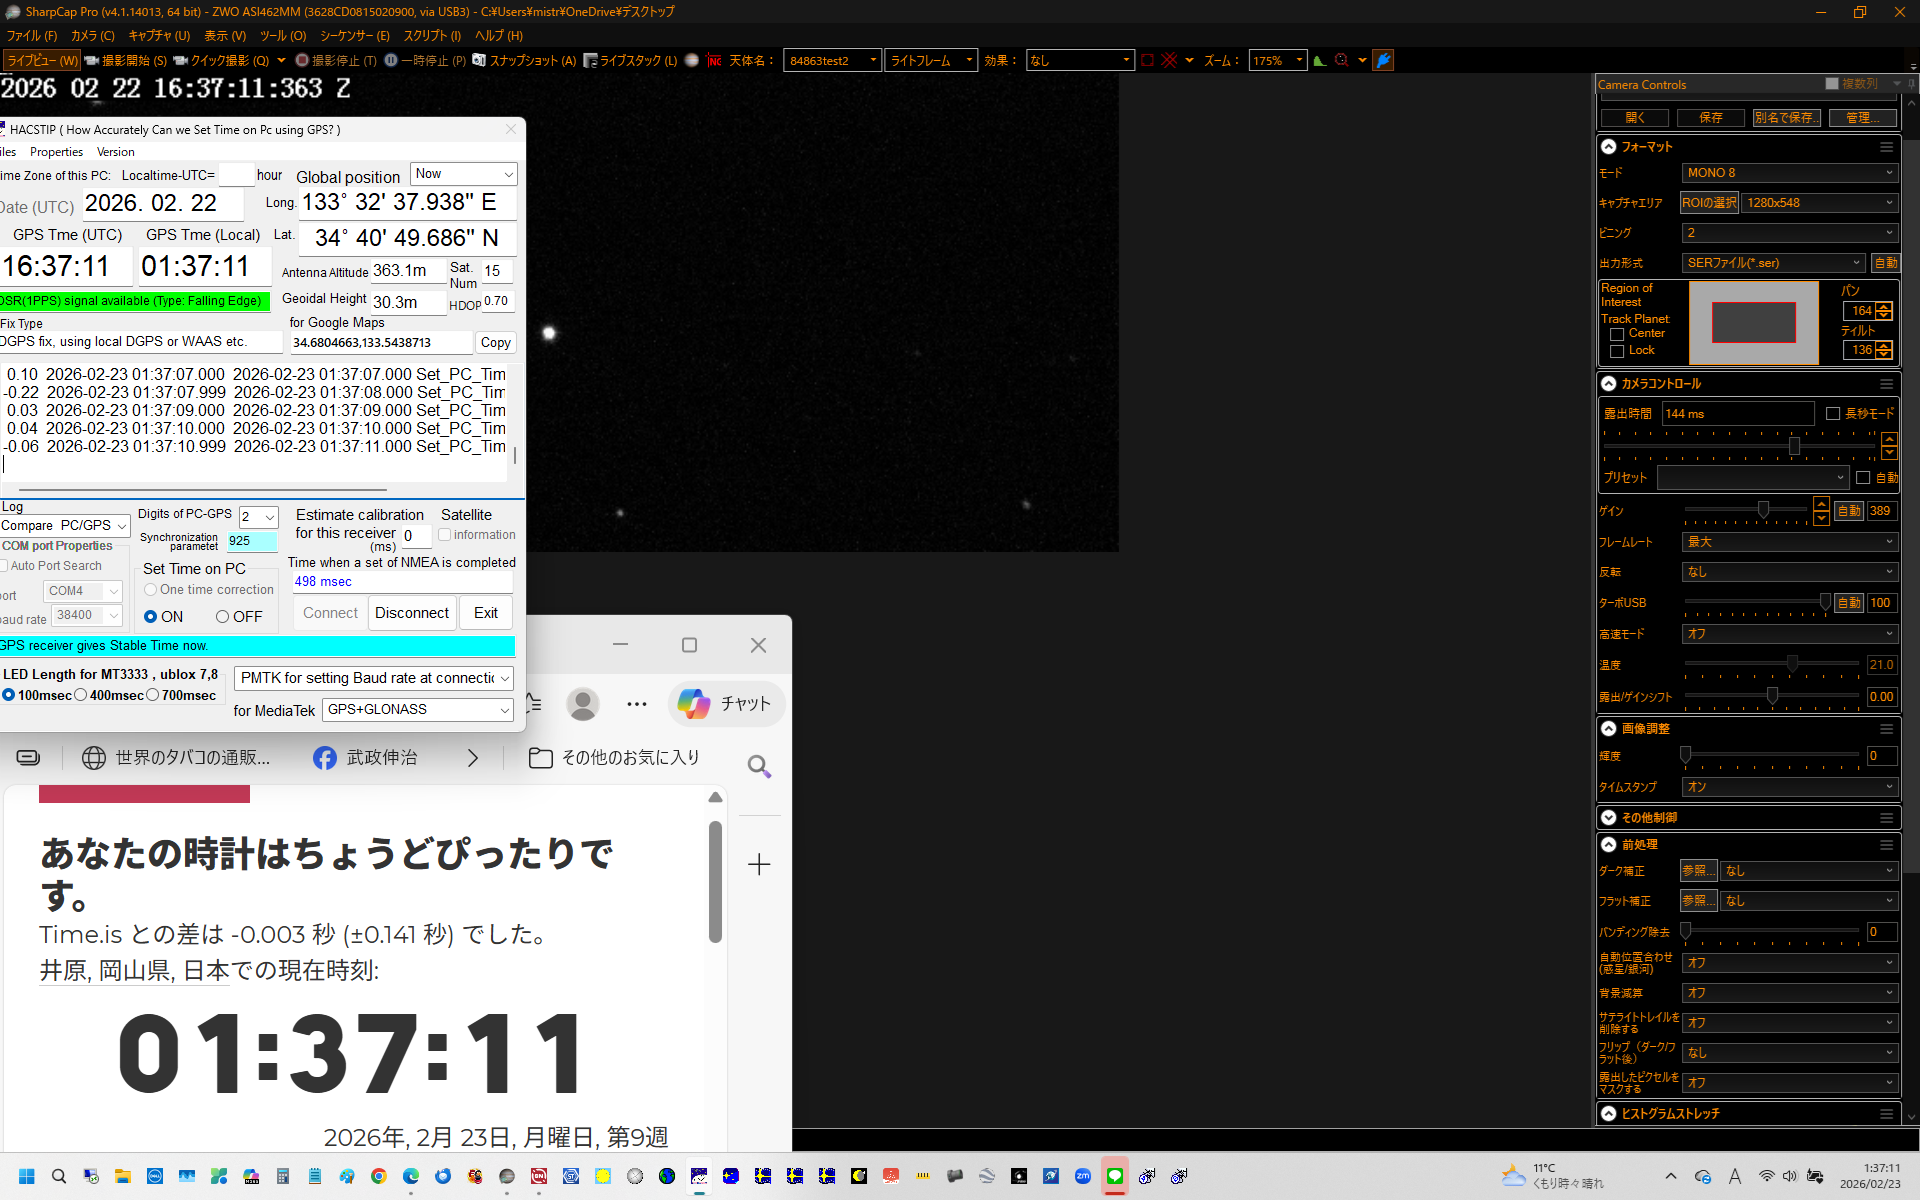1920x1200 pixels.
Task: Click the ゲイン gain slider
Action: coord(1763,510)
